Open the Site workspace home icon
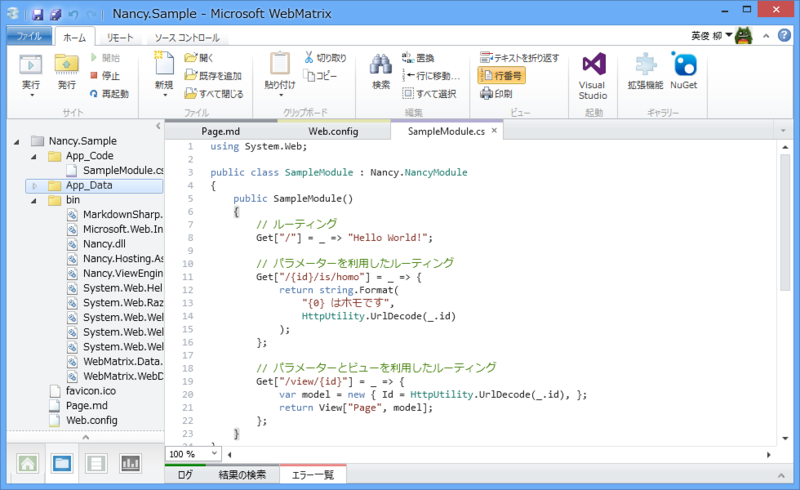Screen dimensions: 800x490 click(x=28, y=463)
